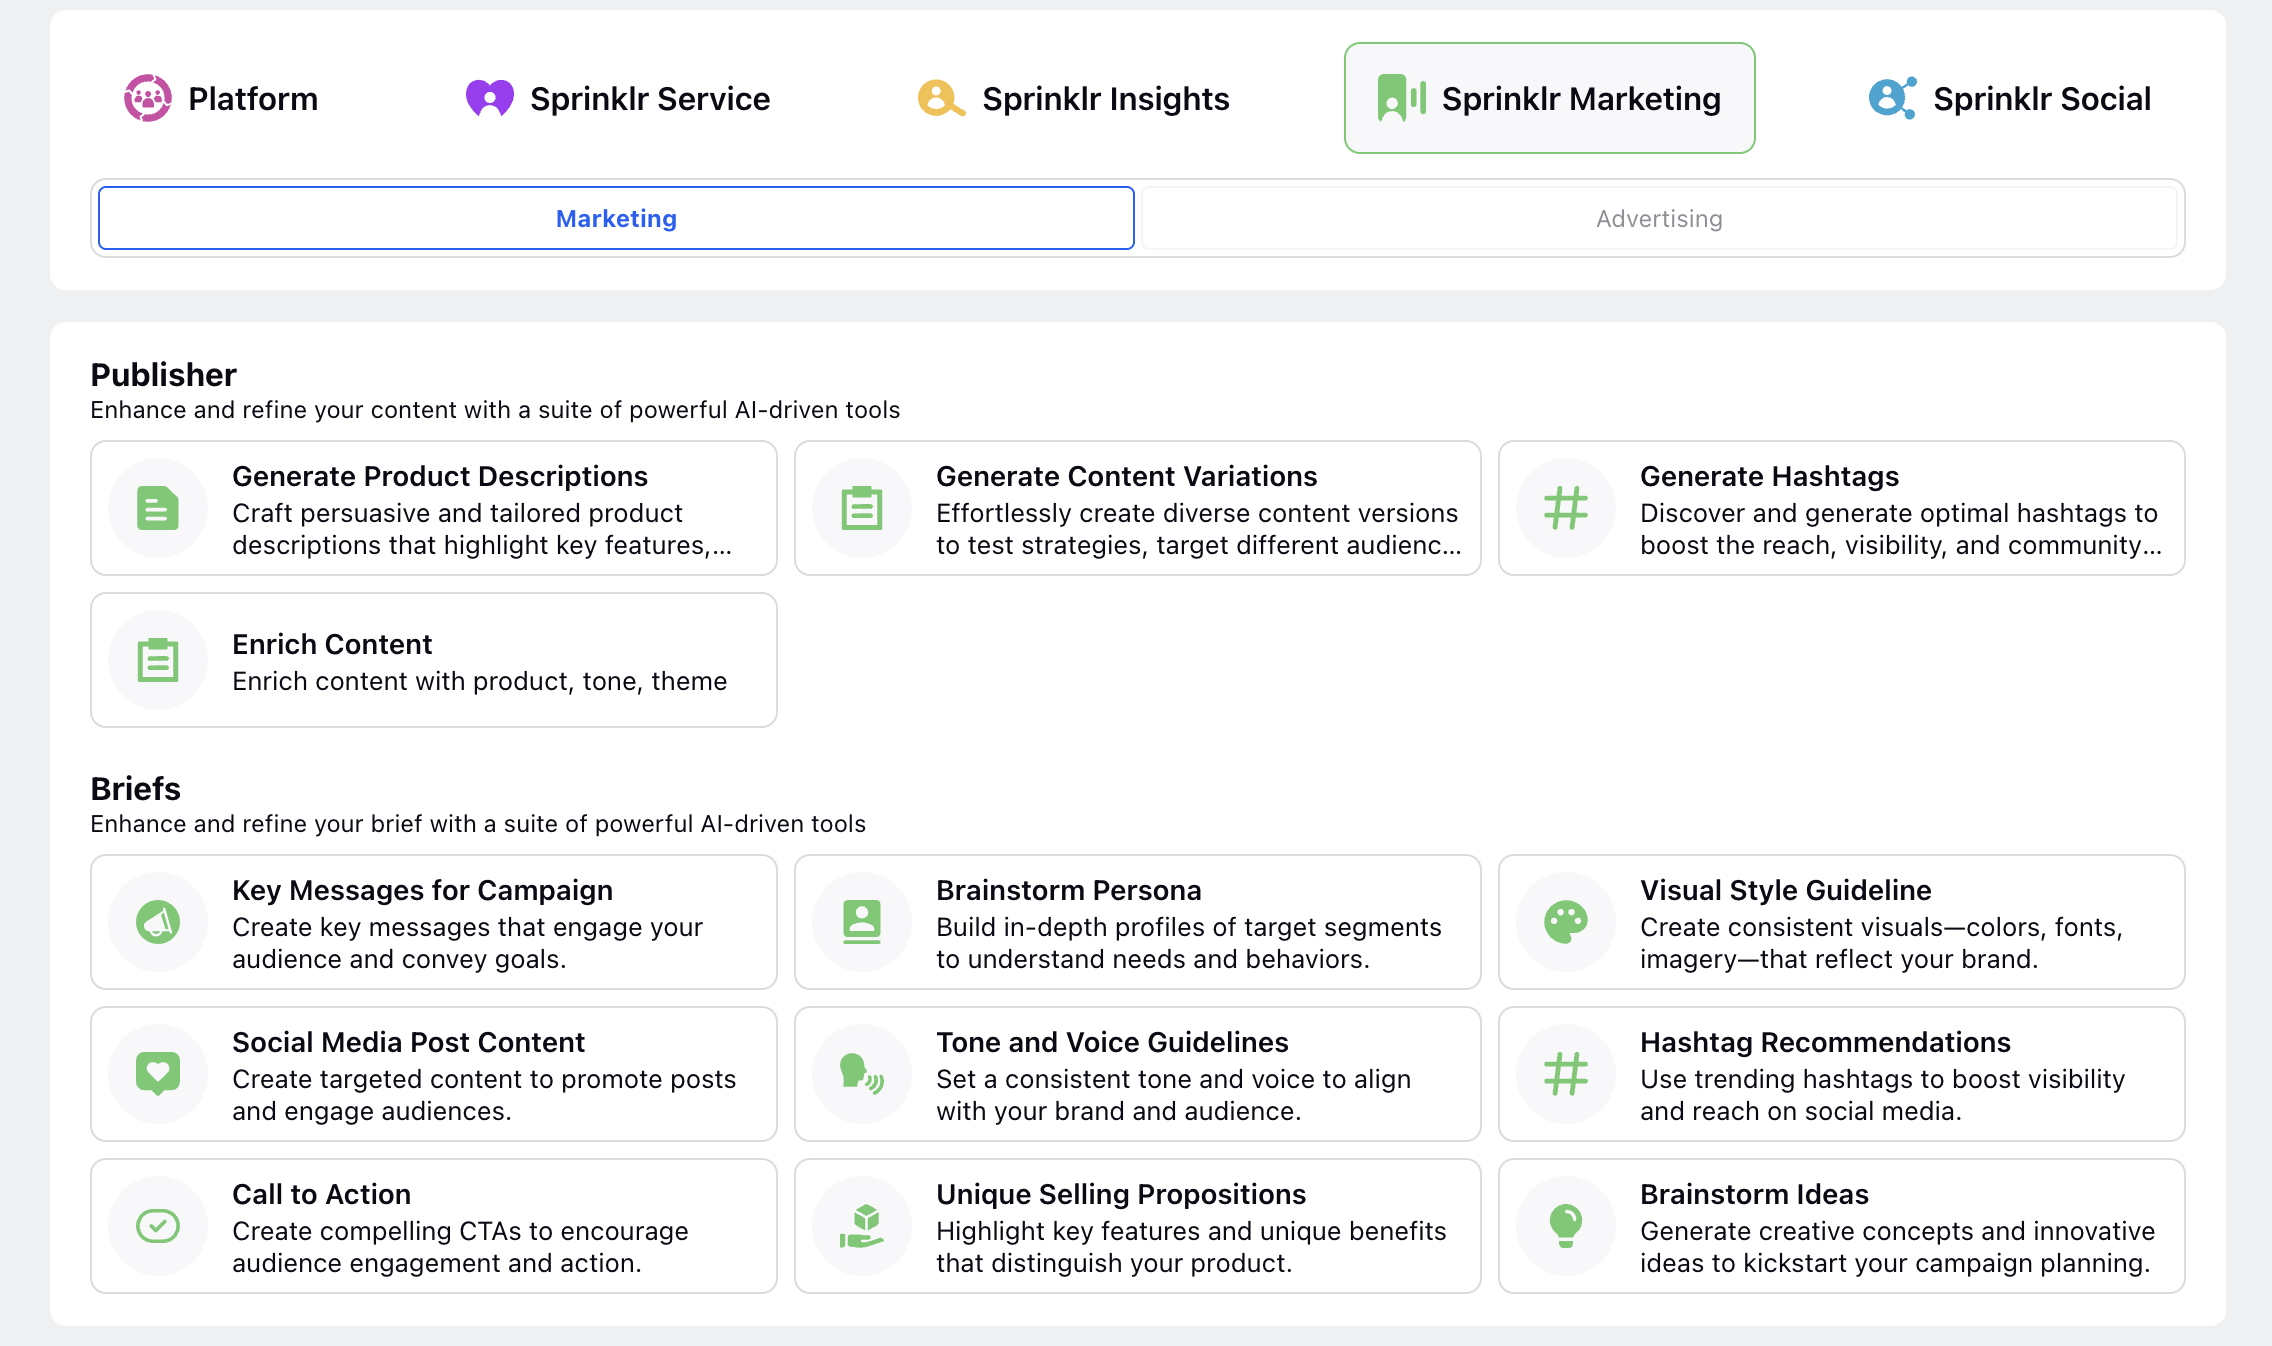Click "Enhance and refine your brief" subtitle
The width and height of the screenshot is (2272, 1346).
click(x=478, y=824)
